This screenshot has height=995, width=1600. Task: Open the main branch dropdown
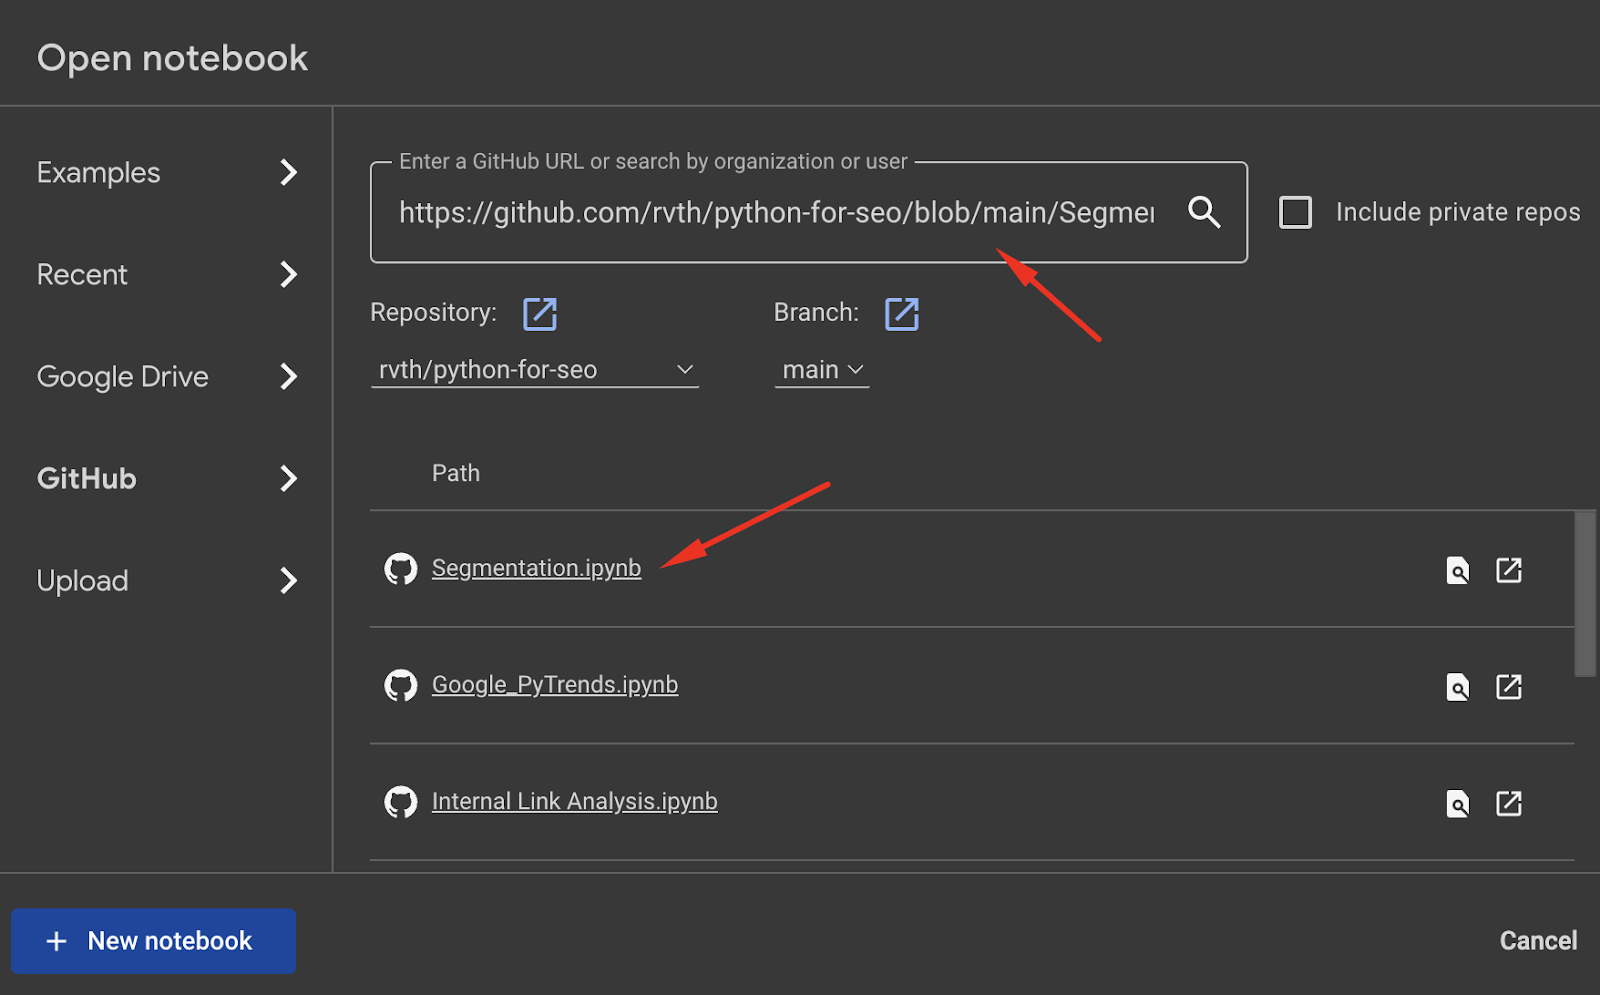pos(822,370)
